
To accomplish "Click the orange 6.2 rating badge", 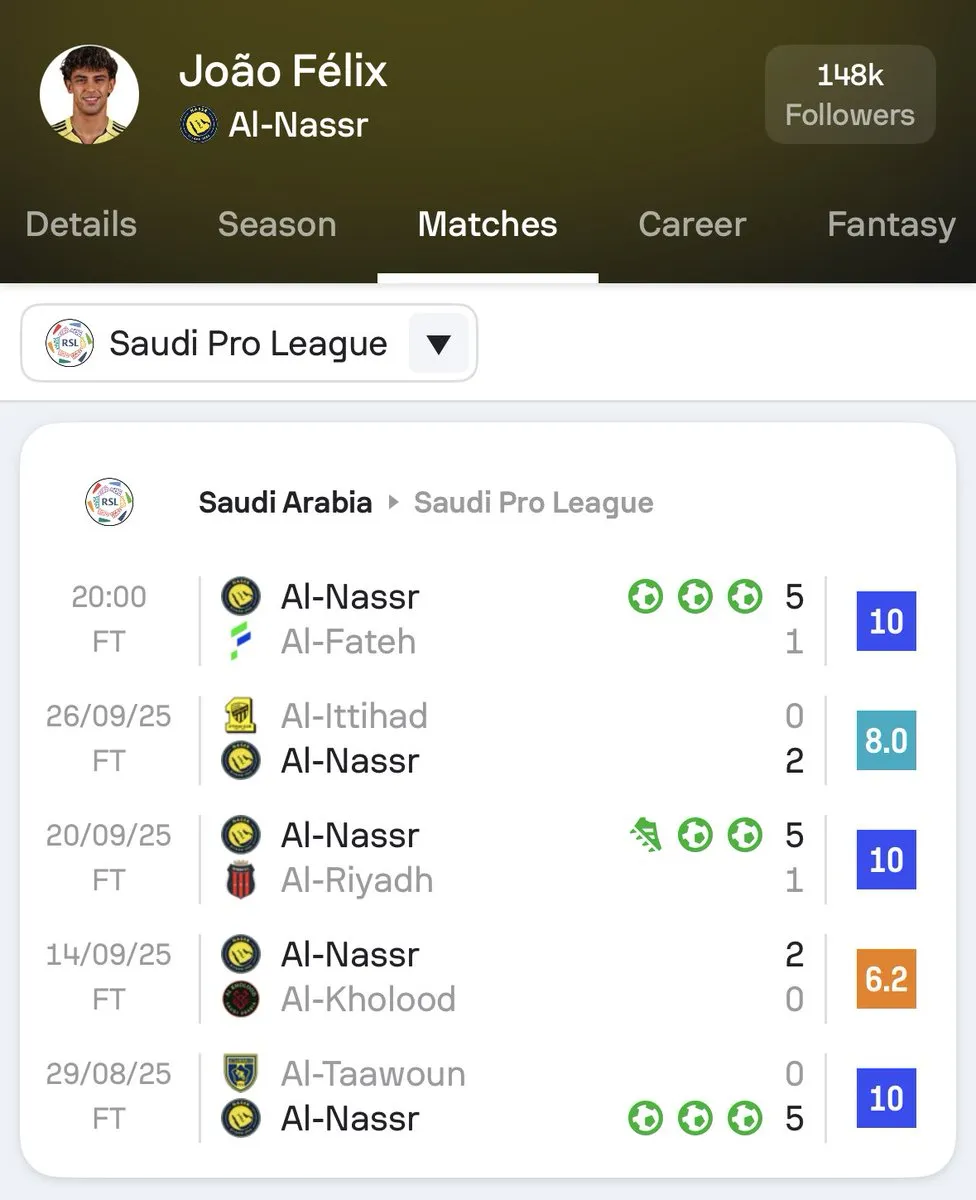I will point(886,978).
